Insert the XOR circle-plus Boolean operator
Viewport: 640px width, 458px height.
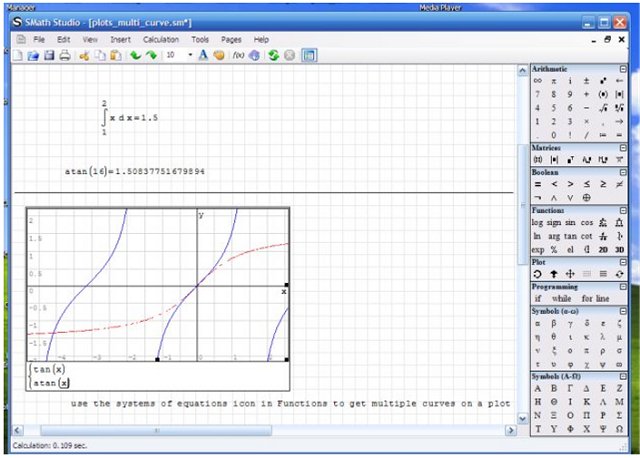(x=587, y=198)
